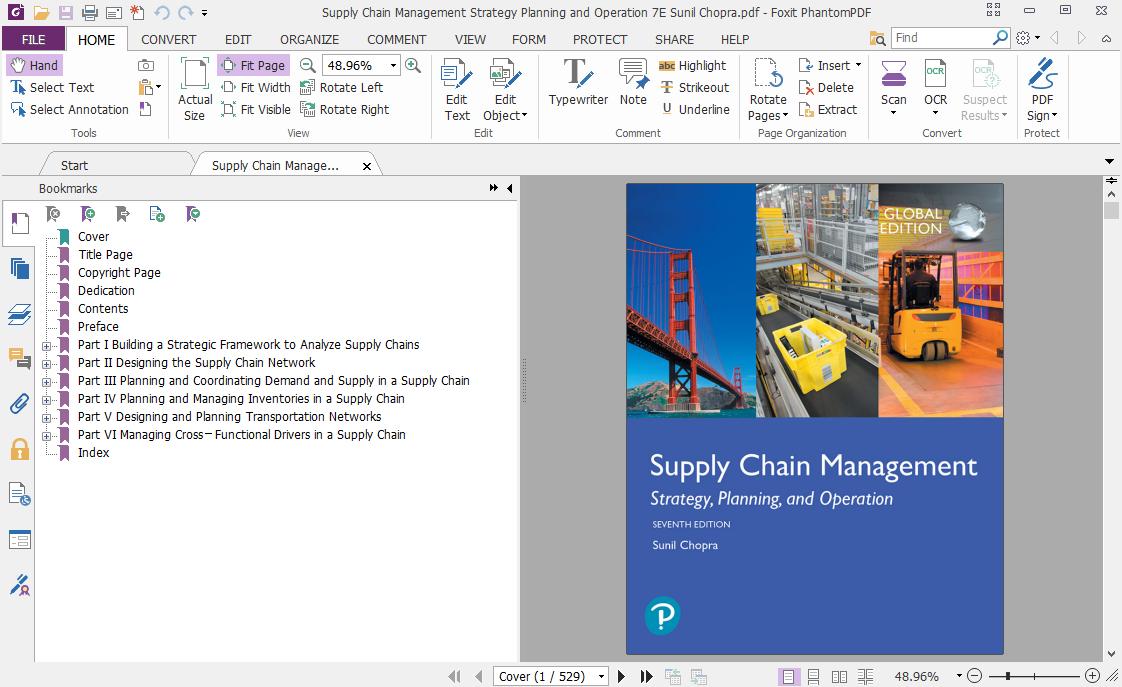
Task: Click the Scan button
Action: tap(893, 87)
